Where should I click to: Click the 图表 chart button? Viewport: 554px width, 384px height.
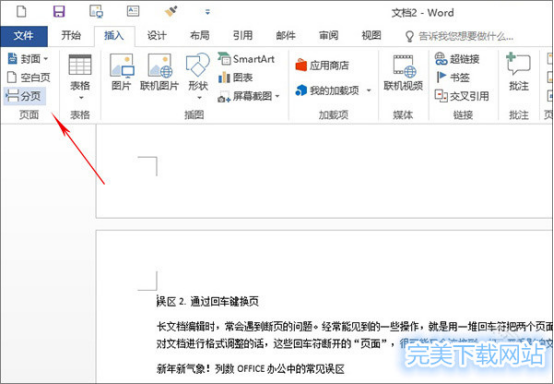click(235, 77)
